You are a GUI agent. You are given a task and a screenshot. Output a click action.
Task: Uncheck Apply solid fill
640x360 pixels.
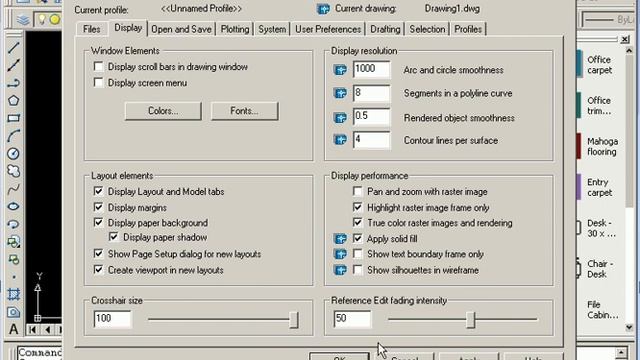(358, 238)
